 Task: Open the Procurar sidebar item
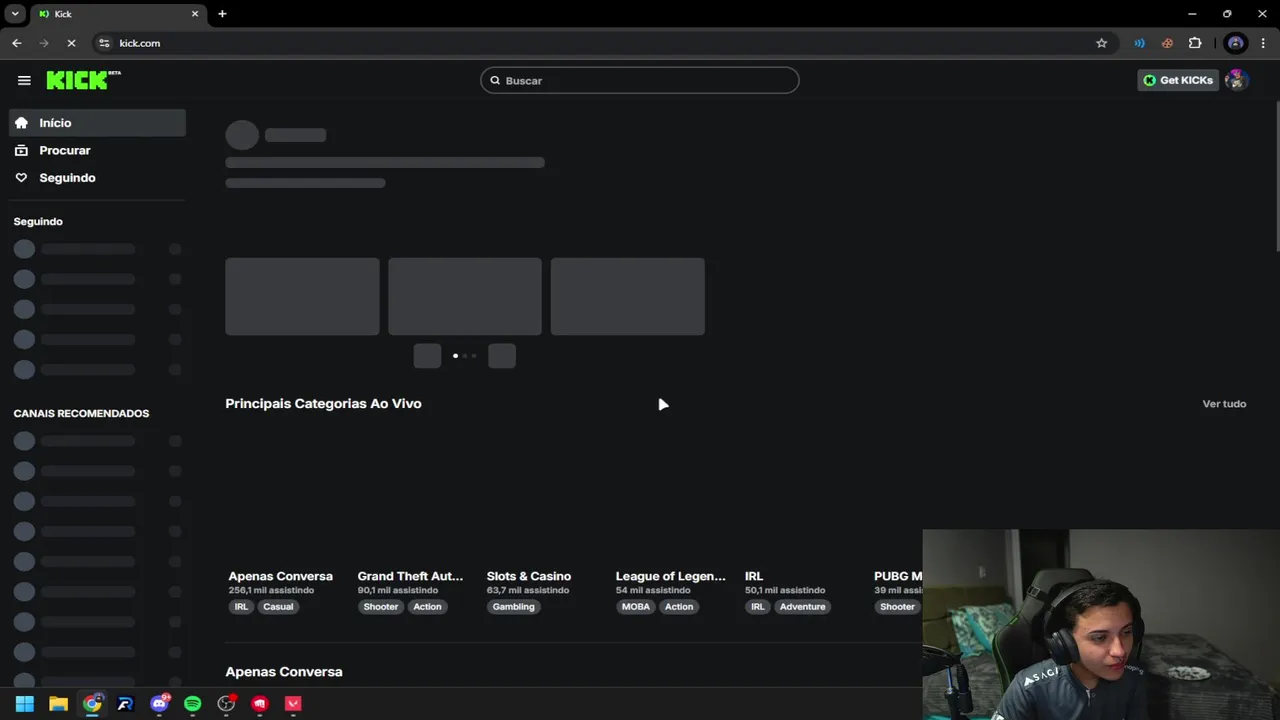point(97,150)
